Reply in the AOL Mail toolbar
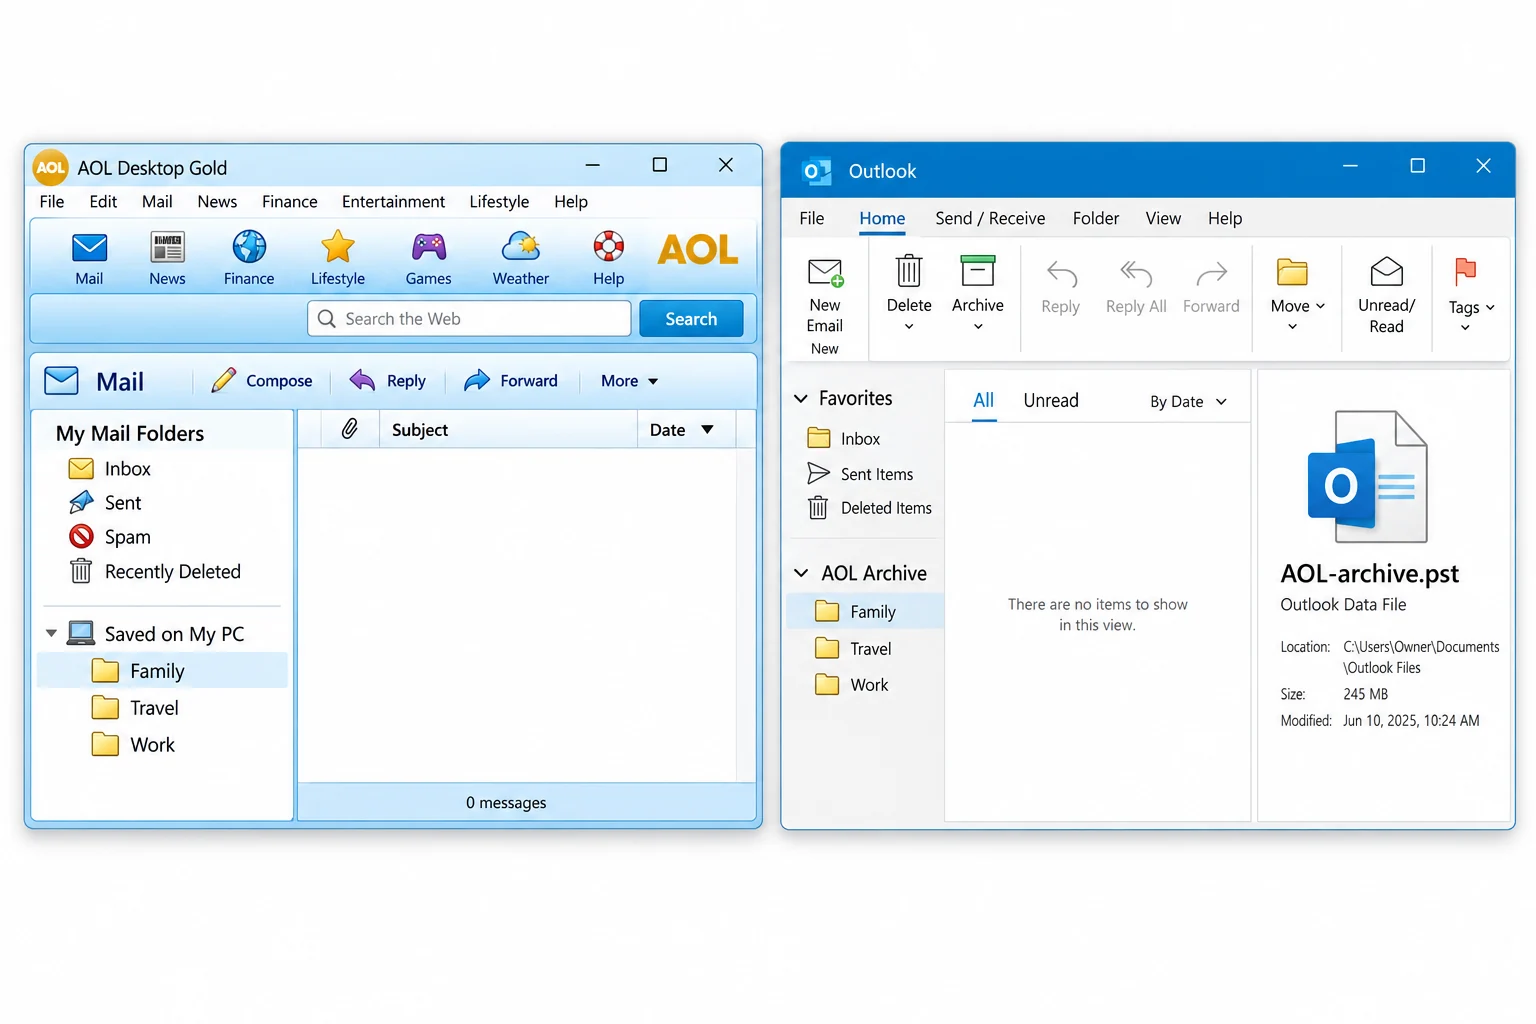Screen dimensions: 1536x1024 [x=388, y=381]
